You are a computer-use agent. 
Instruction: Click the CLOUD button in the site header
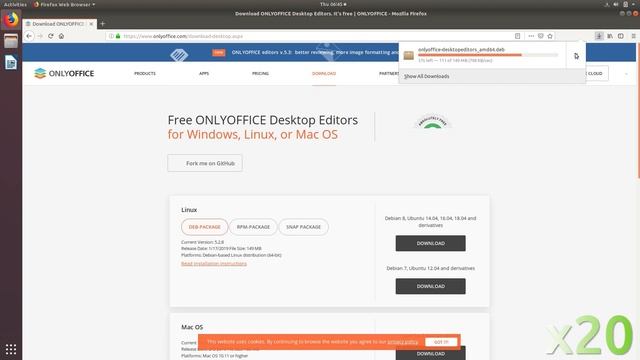coord(596,73)
